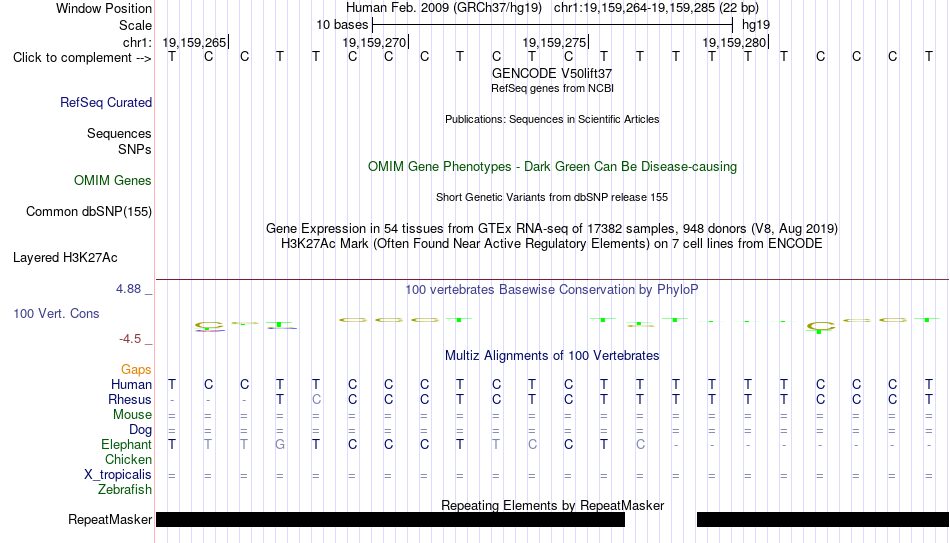Click the ruler position '19,159,280'
Viewport: 950px width, 543px height.
734,42
